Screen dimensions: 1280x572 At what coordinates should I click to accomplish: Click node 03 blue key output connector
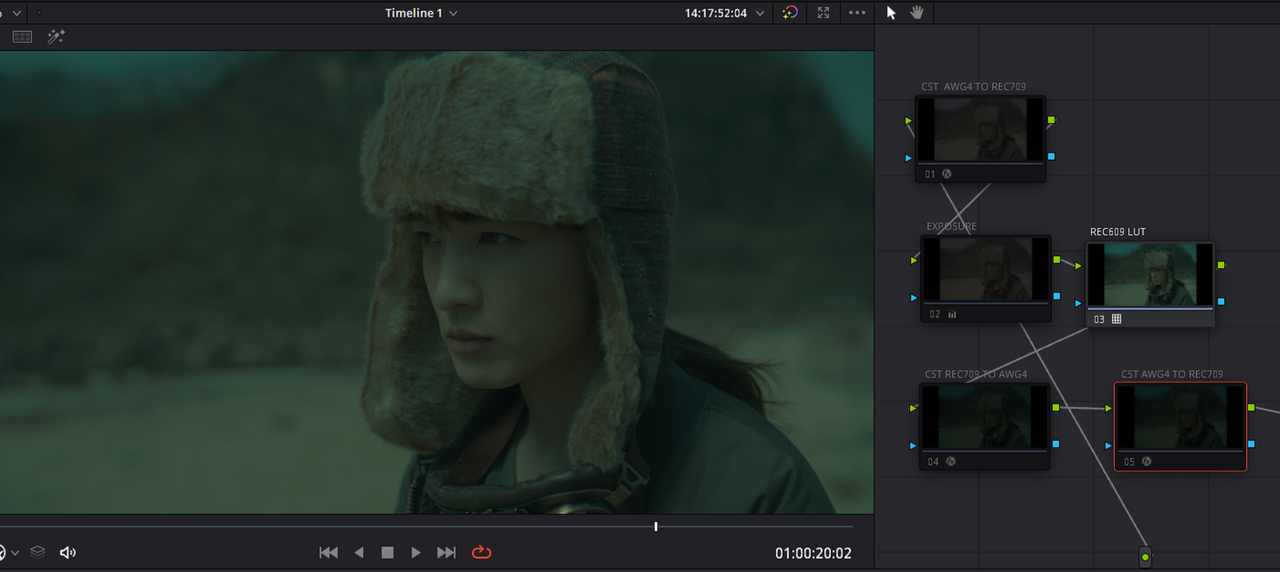tap(1221, 301)
